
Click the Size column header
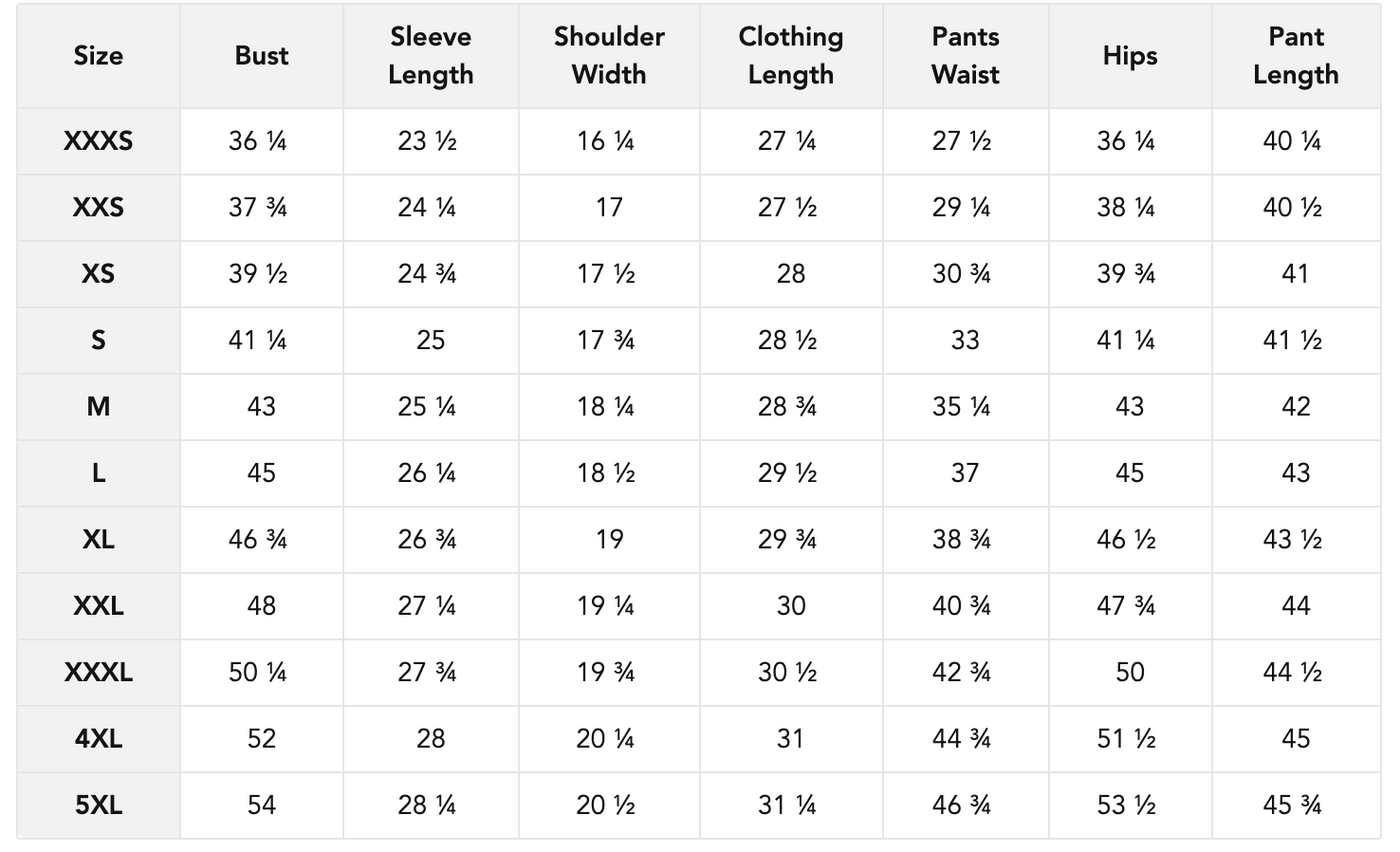click(98, 56)
